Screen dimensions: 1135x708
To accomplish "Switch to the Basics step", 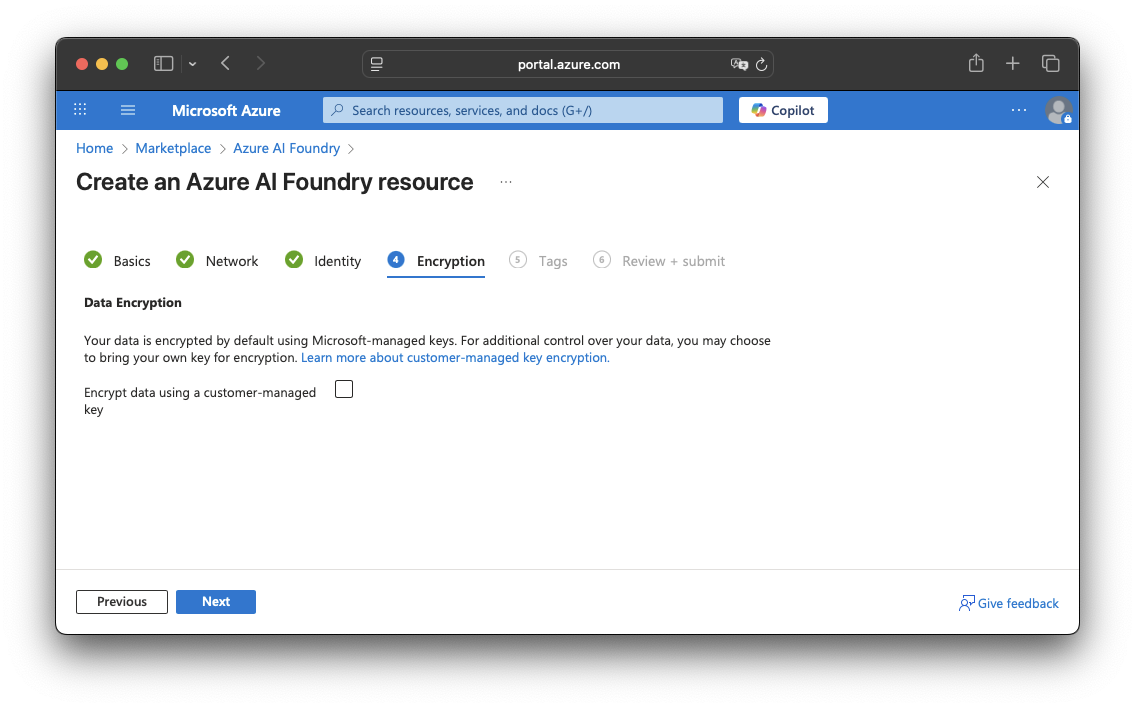I will coord(117,261).
